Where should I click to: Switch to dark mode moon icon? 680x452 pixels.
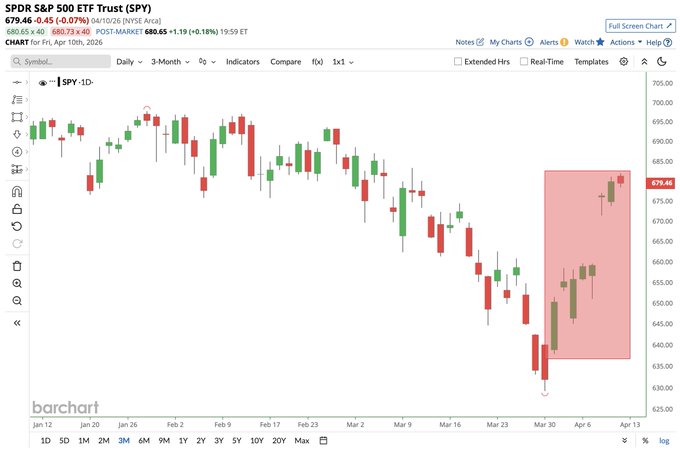[x=662, y=62]
